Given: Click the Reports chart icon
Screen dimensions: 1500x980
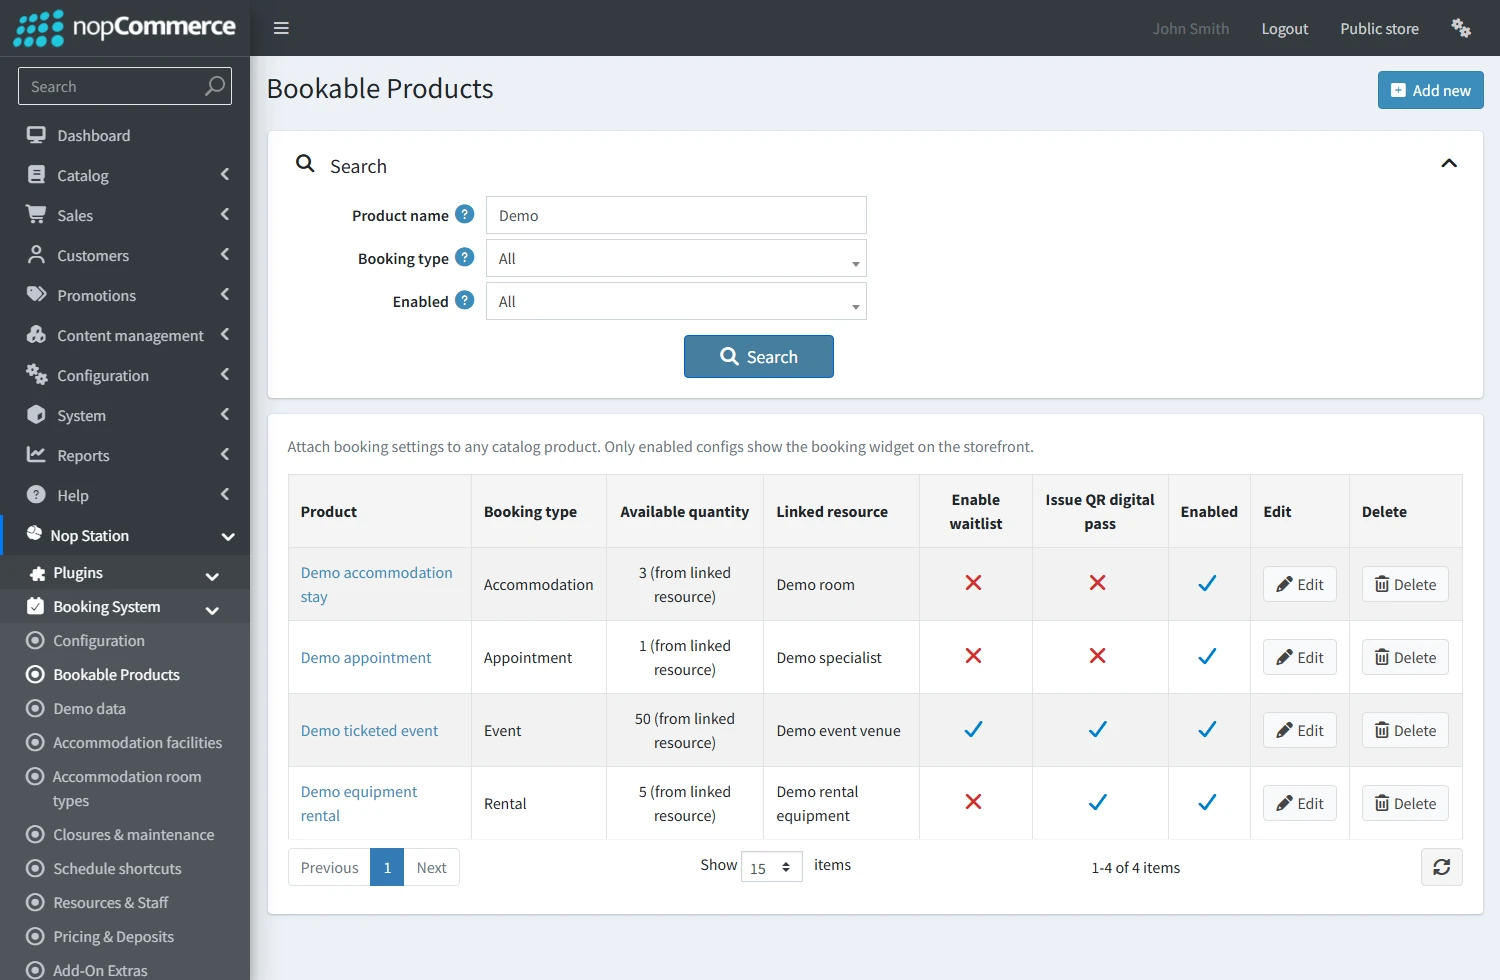Looking at the screenshot, I should coord(36,455).
